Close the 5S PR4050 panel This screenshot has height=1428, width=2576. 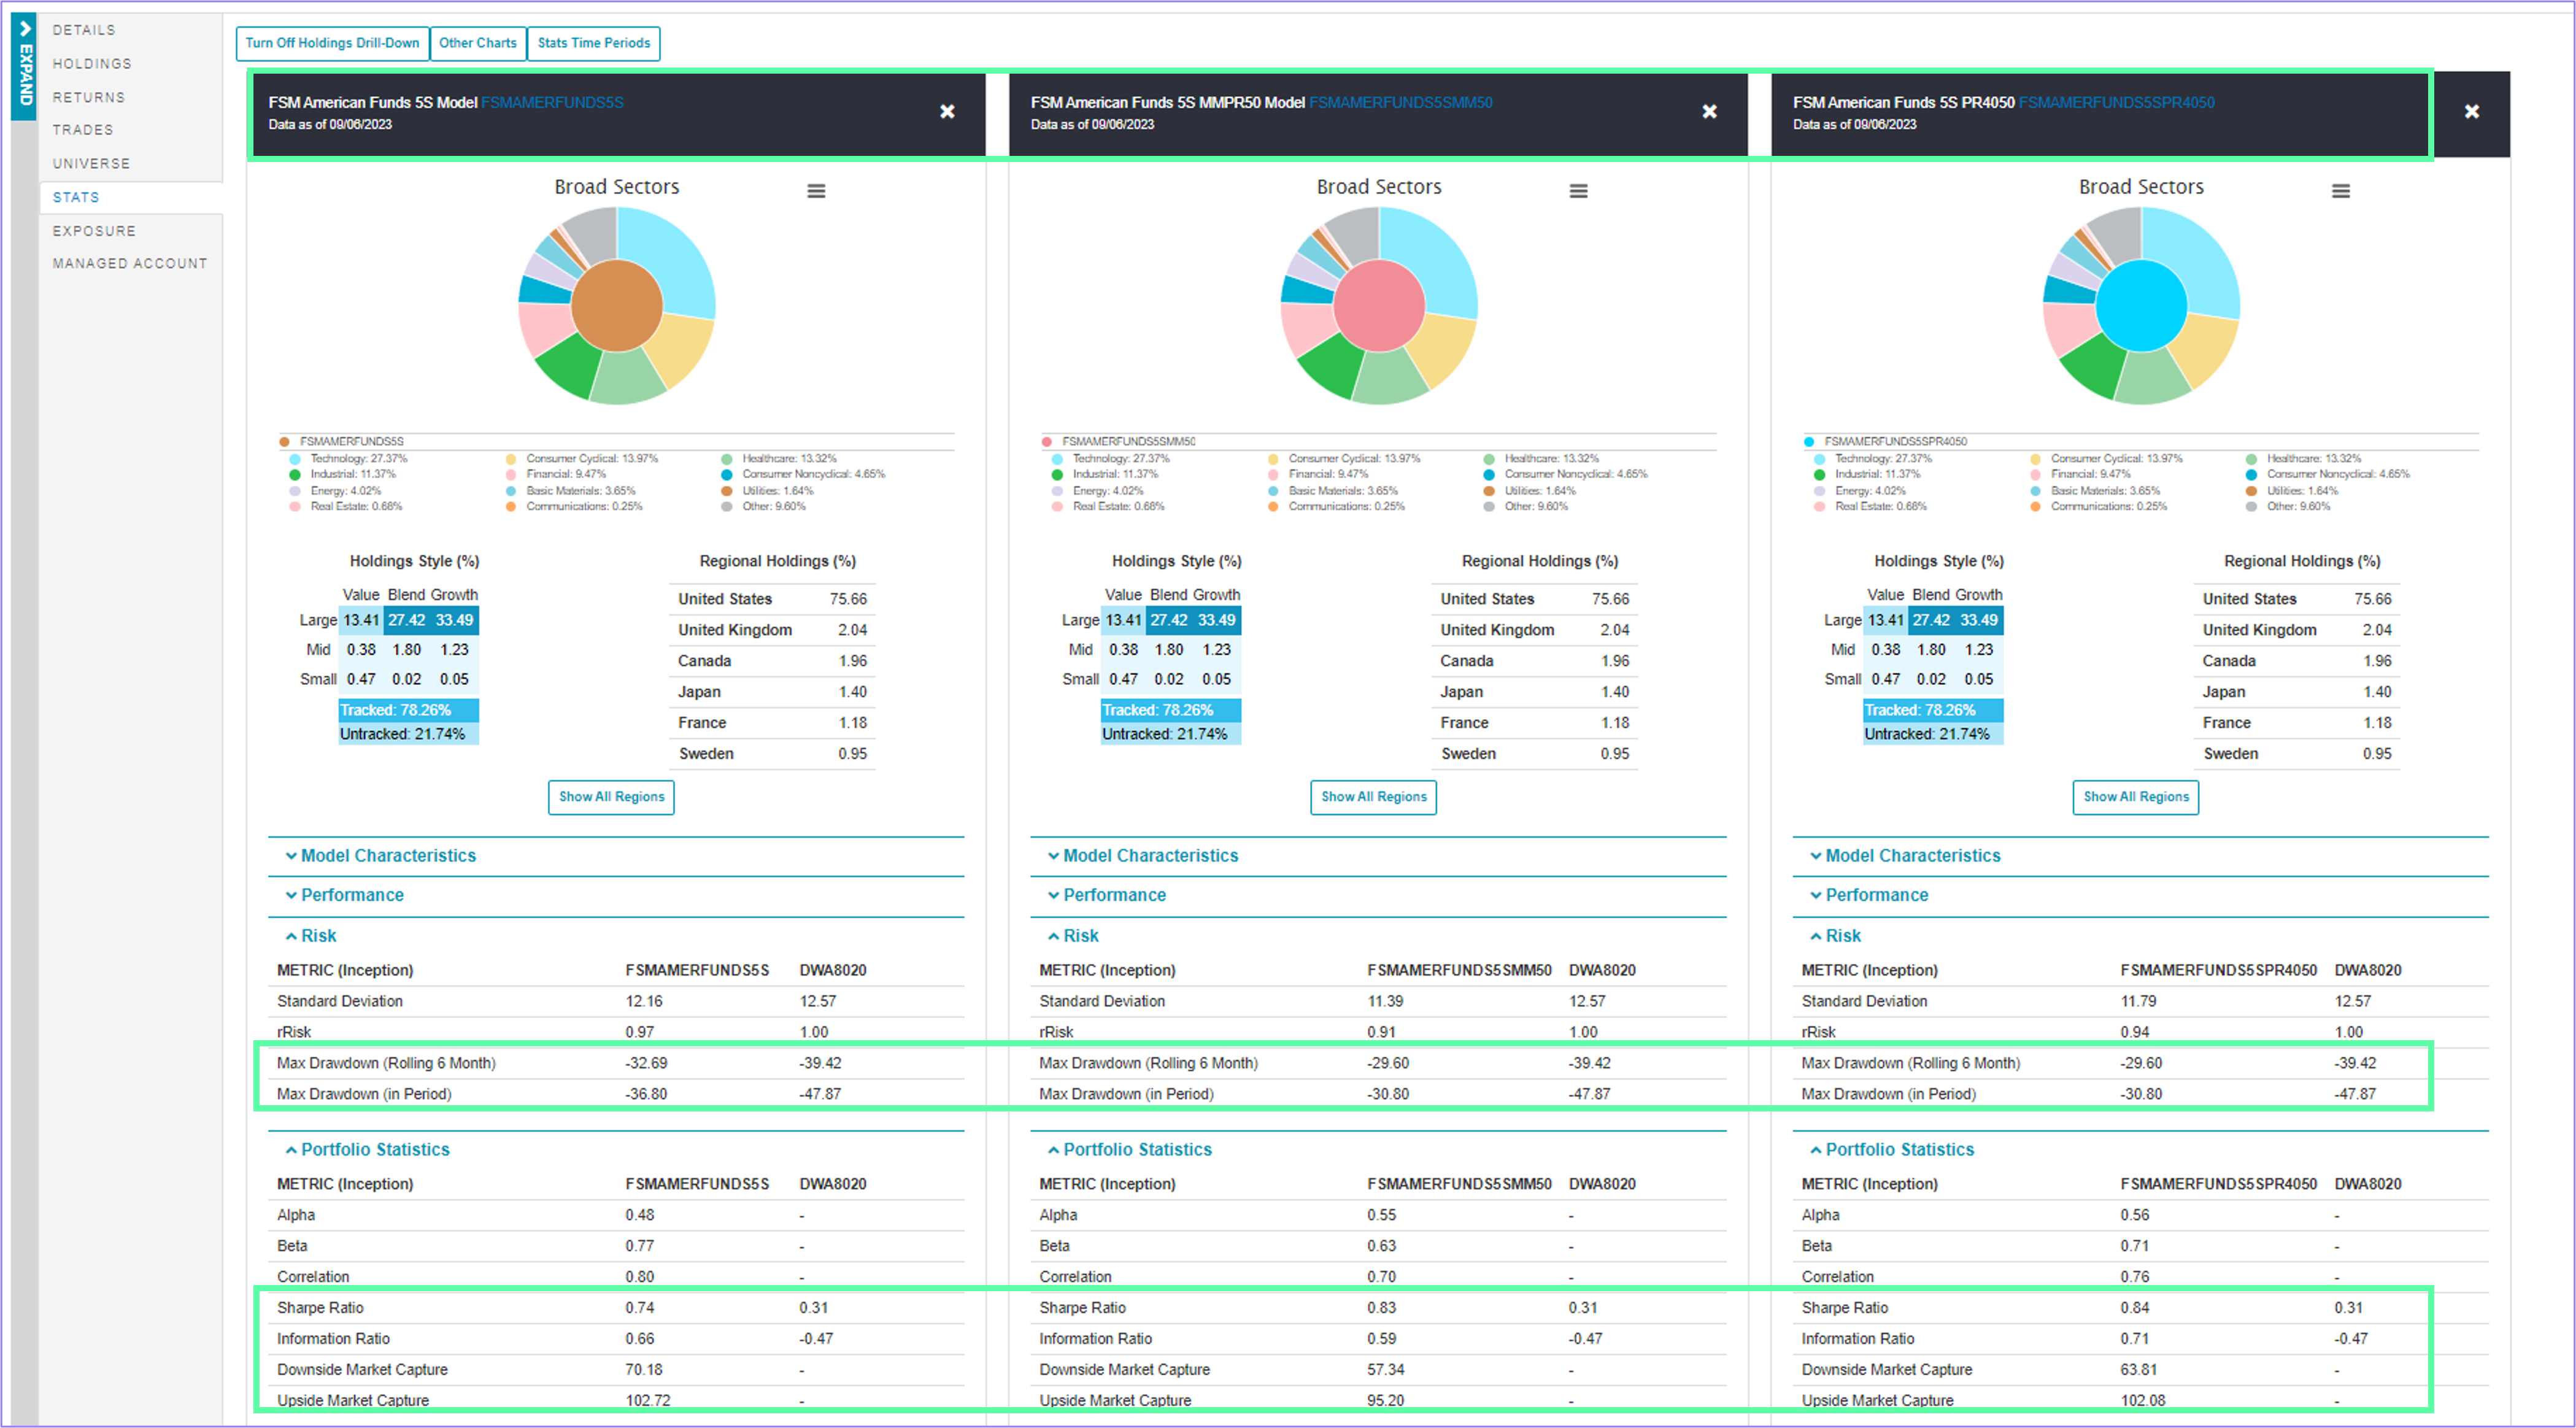coord(2471,111)
